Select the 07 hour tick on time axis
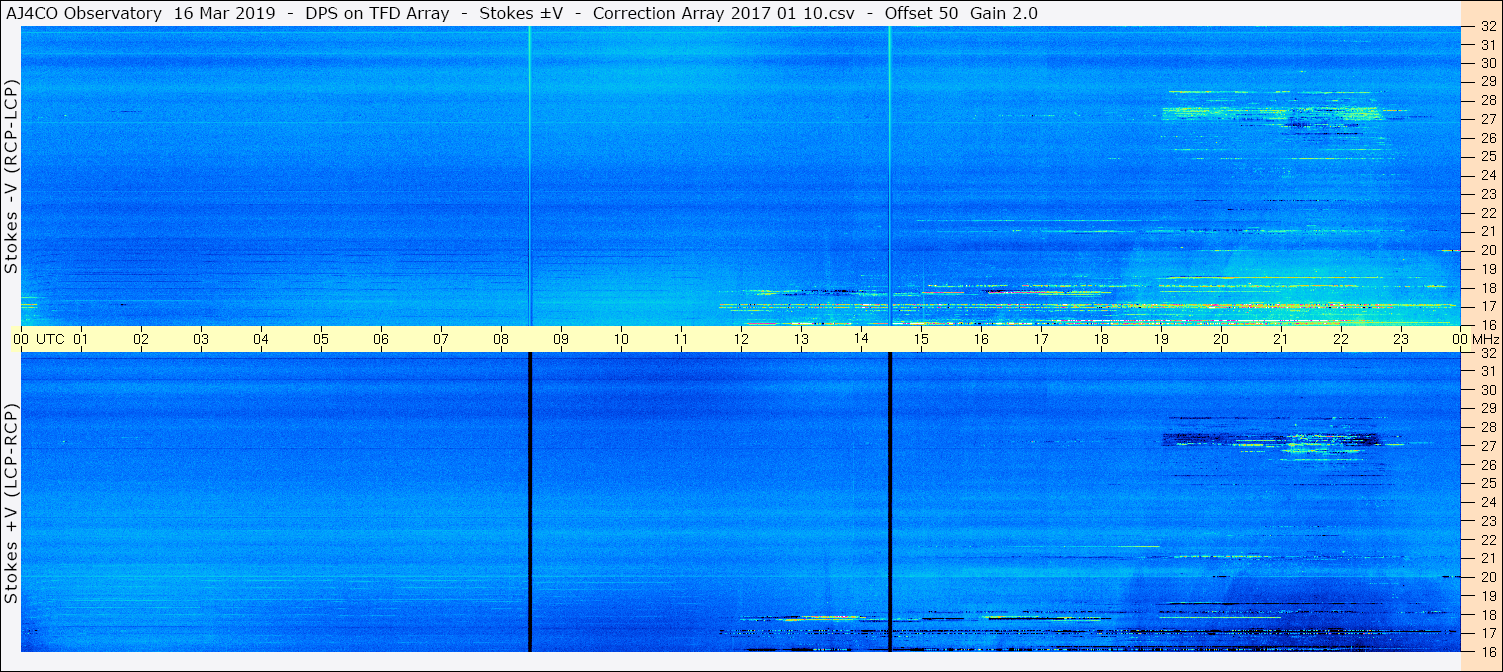Image resolution: width=1503 pixels, height=672 pixels. (x=441, y=339)
